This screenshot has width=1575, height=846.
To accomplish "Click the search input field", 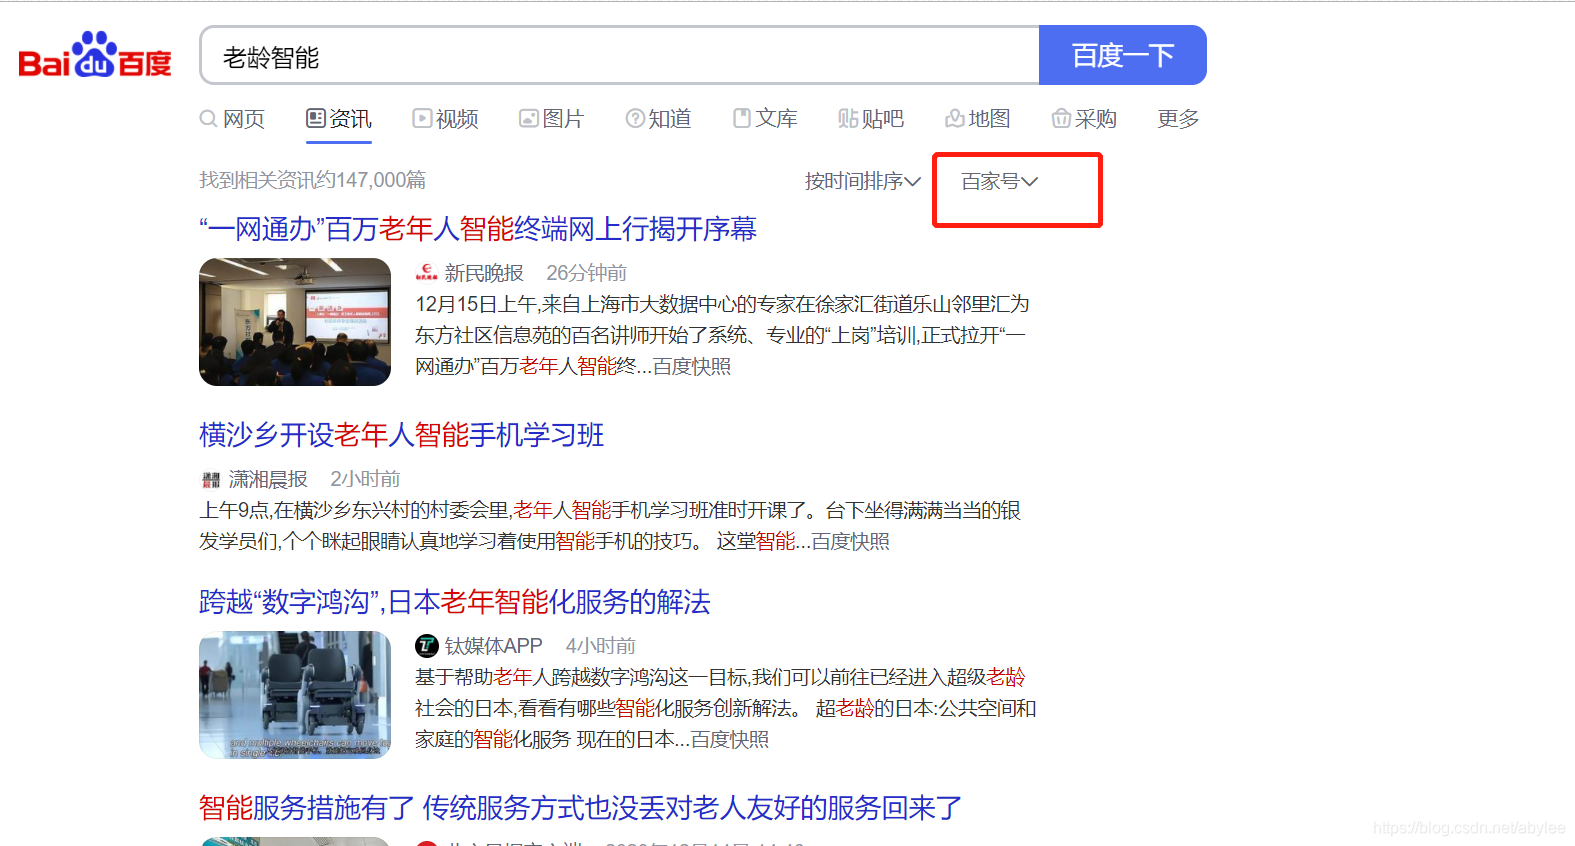I will click(x=620, y=56).
